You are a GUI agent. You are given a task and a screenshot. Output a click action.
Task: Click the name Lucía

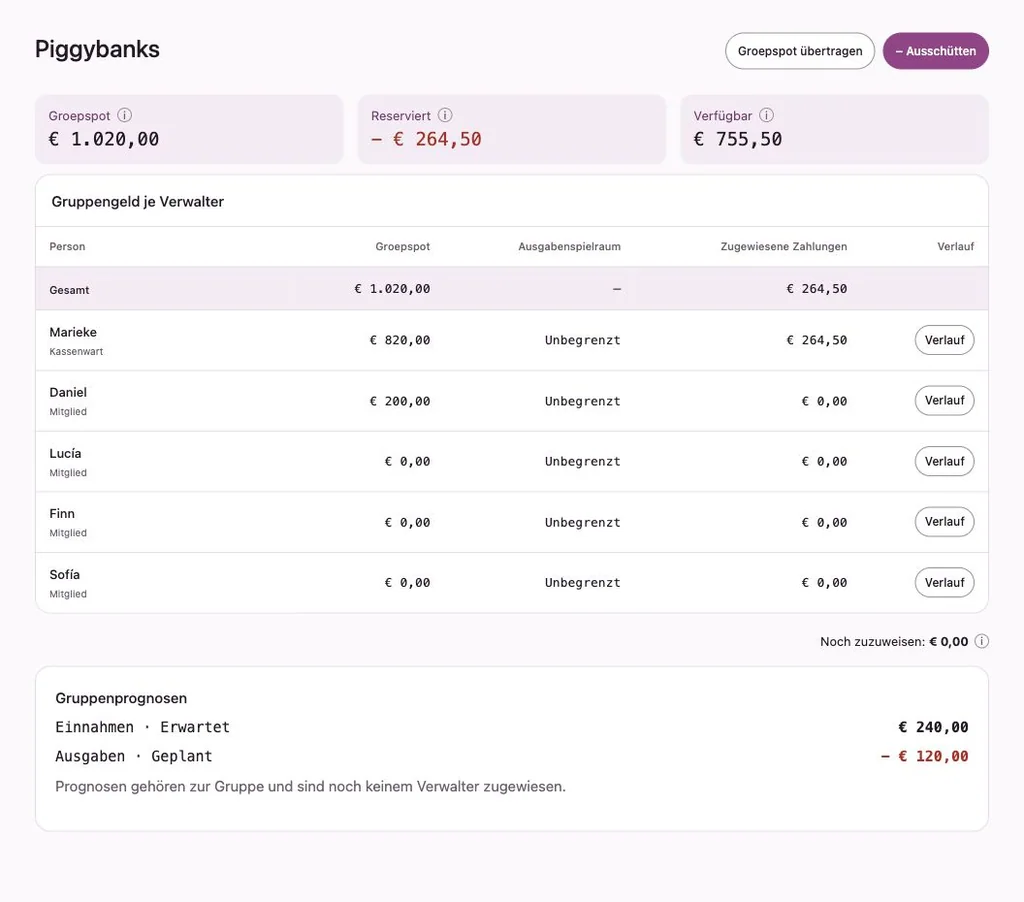point(65,453)
